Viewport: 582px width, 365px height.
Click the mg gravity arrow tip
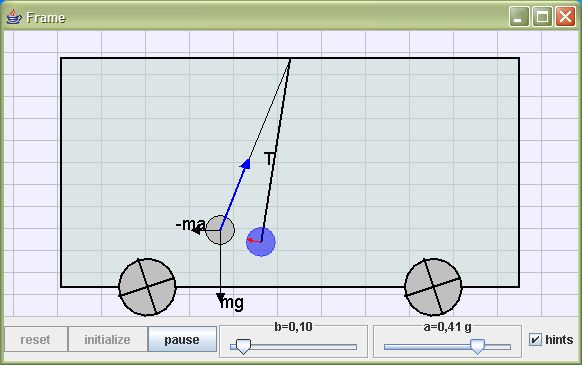click(x=220, y=298)
